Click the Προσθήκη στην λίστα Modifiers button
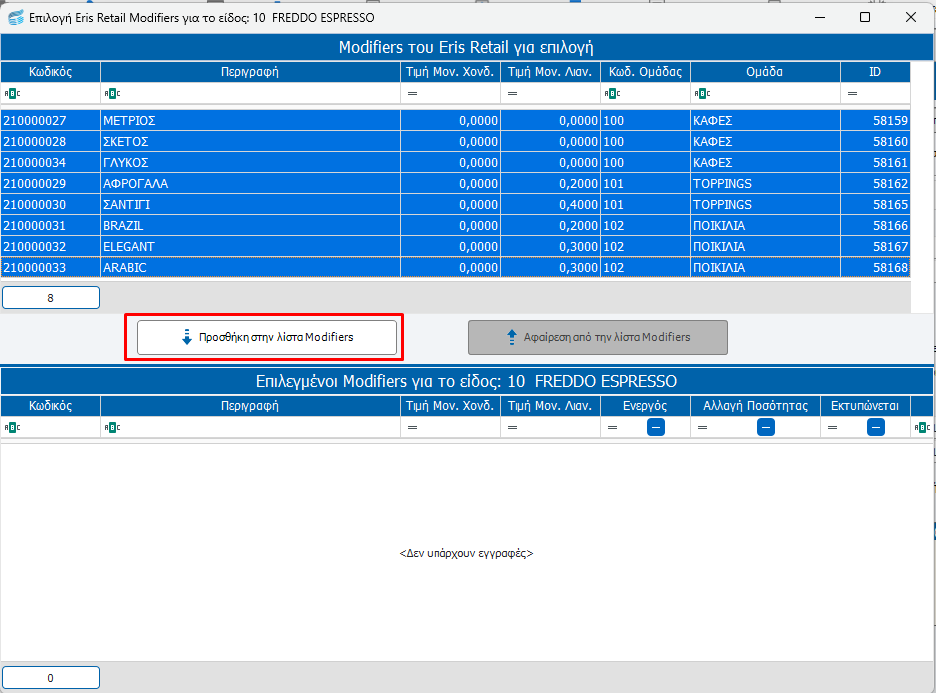Screen dimensions: 936x693 point(267,337)
